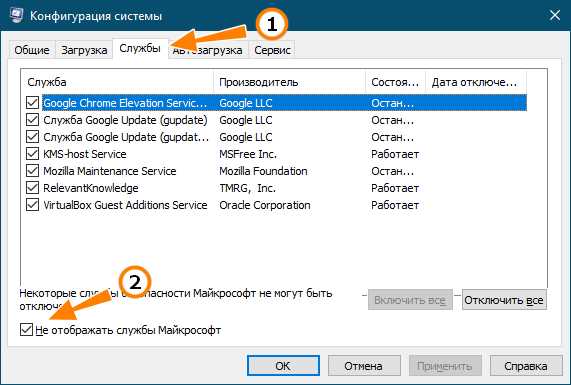Toggle checkbox for the truncated Google Update (gupdat…) row
Viewport: 571px width, 385px height.
tap(32, 137)
